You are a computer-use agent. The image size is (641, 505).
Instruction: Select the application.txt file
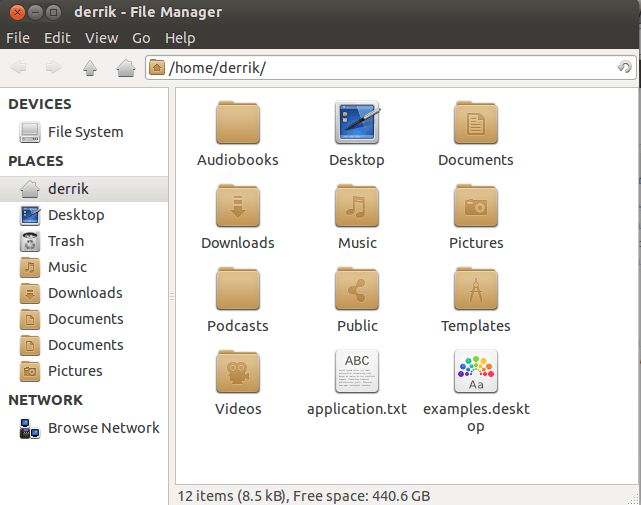pyautogui.click(x=357, y=373)
